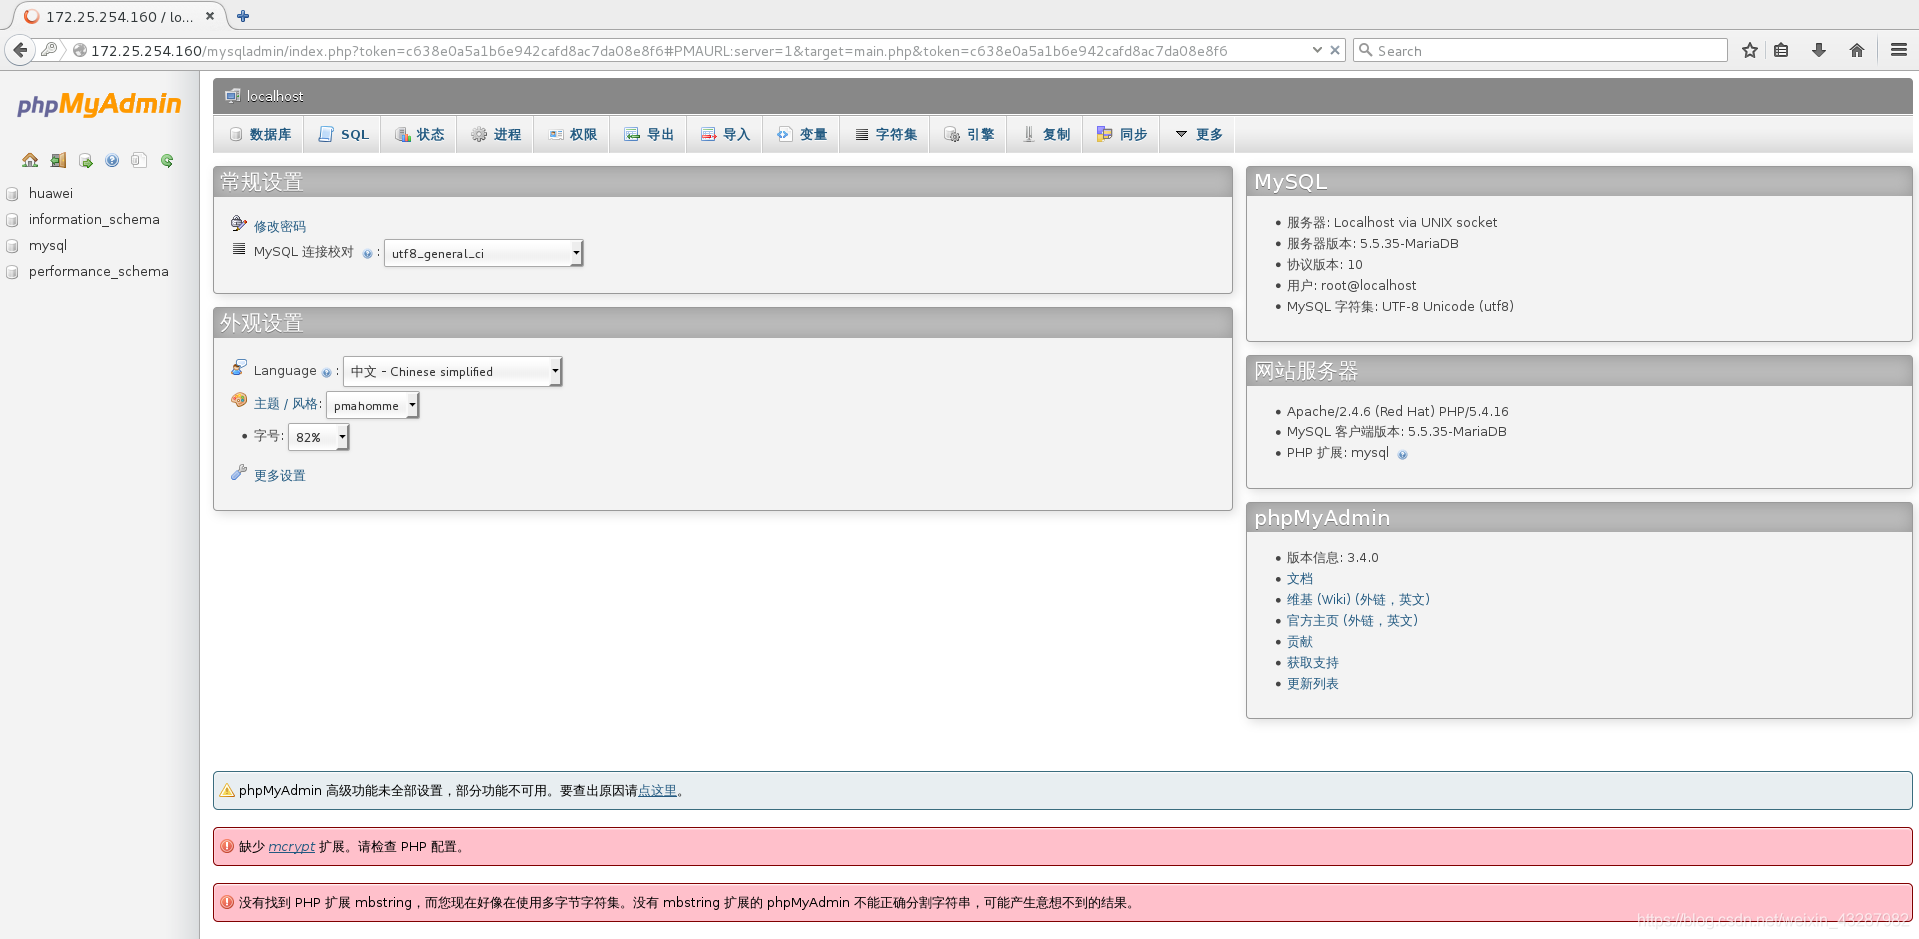
Task: Open the 官方主页 link
Action: pos(1352,621)
